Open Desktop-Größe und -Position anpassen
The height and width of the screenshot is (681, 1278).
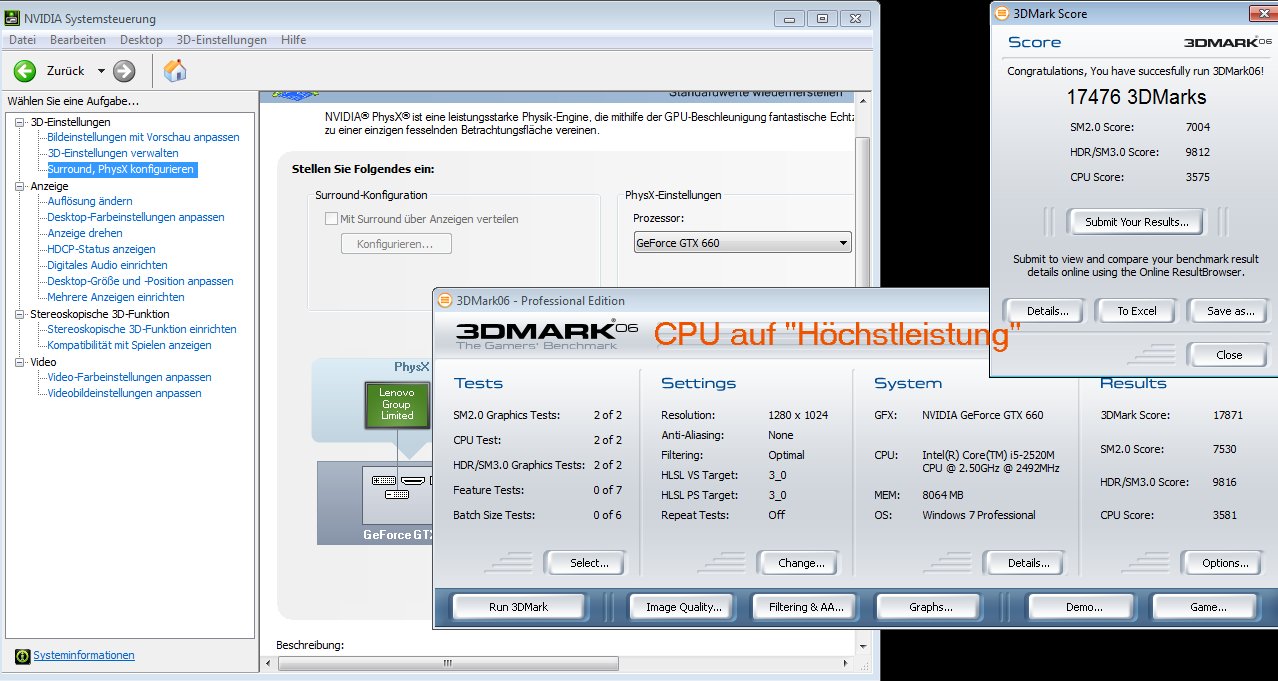click(x=140, y=281)
